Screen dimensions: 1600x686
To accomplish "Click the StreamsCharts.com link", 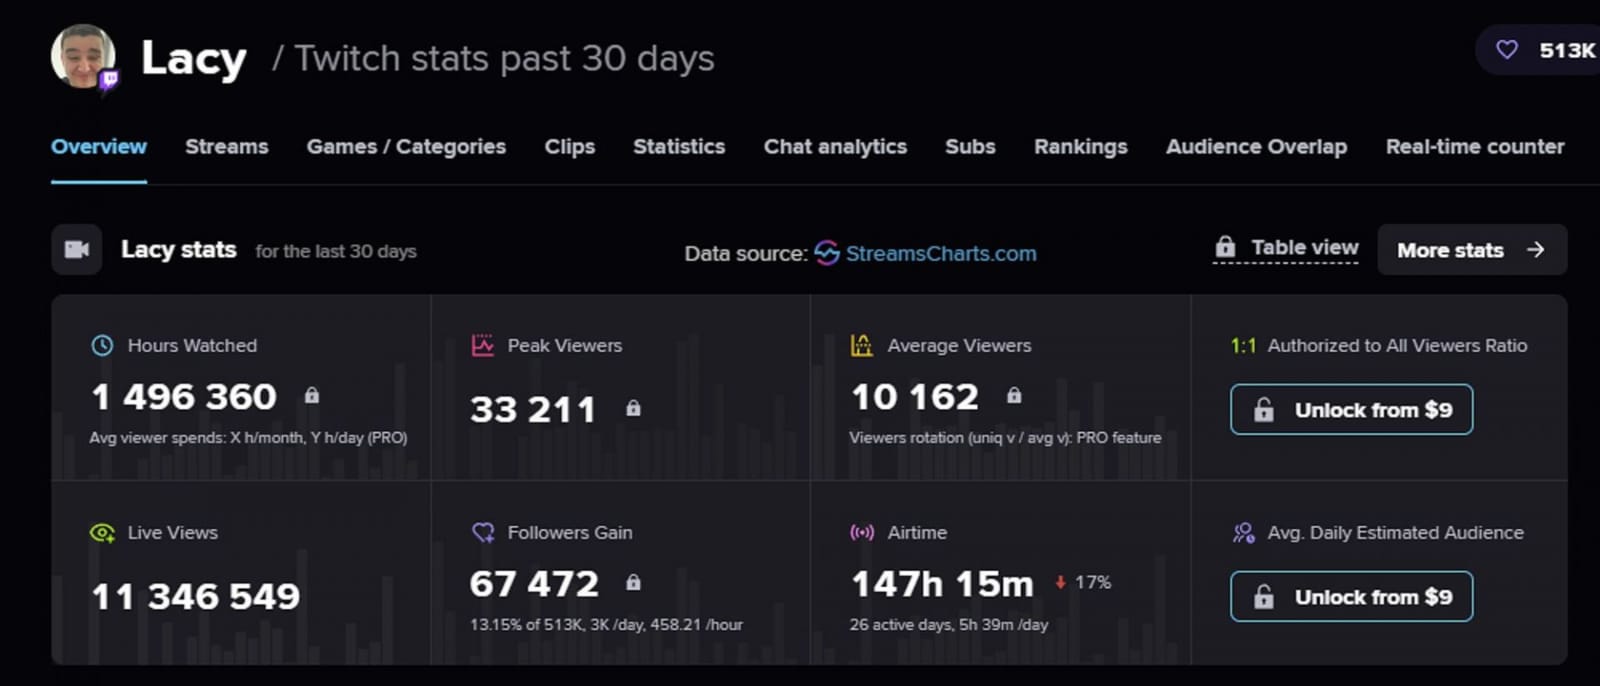I will 940,254.
